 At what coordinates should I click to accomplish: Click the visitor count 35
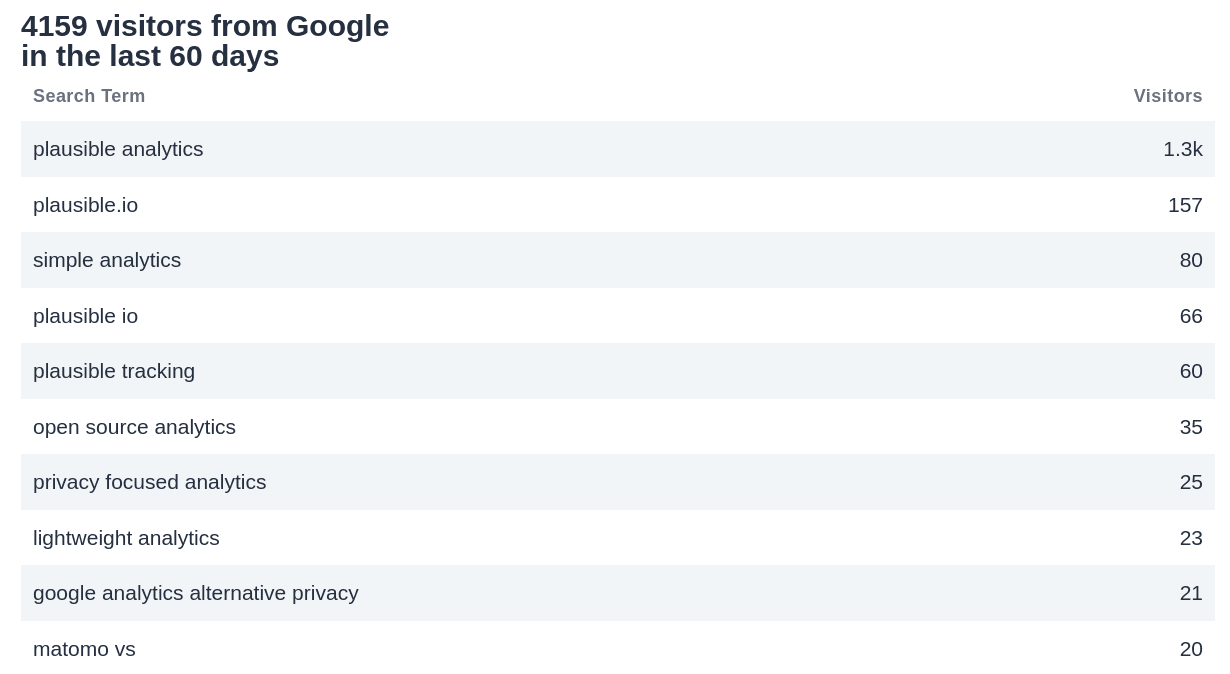(1191, 427)
